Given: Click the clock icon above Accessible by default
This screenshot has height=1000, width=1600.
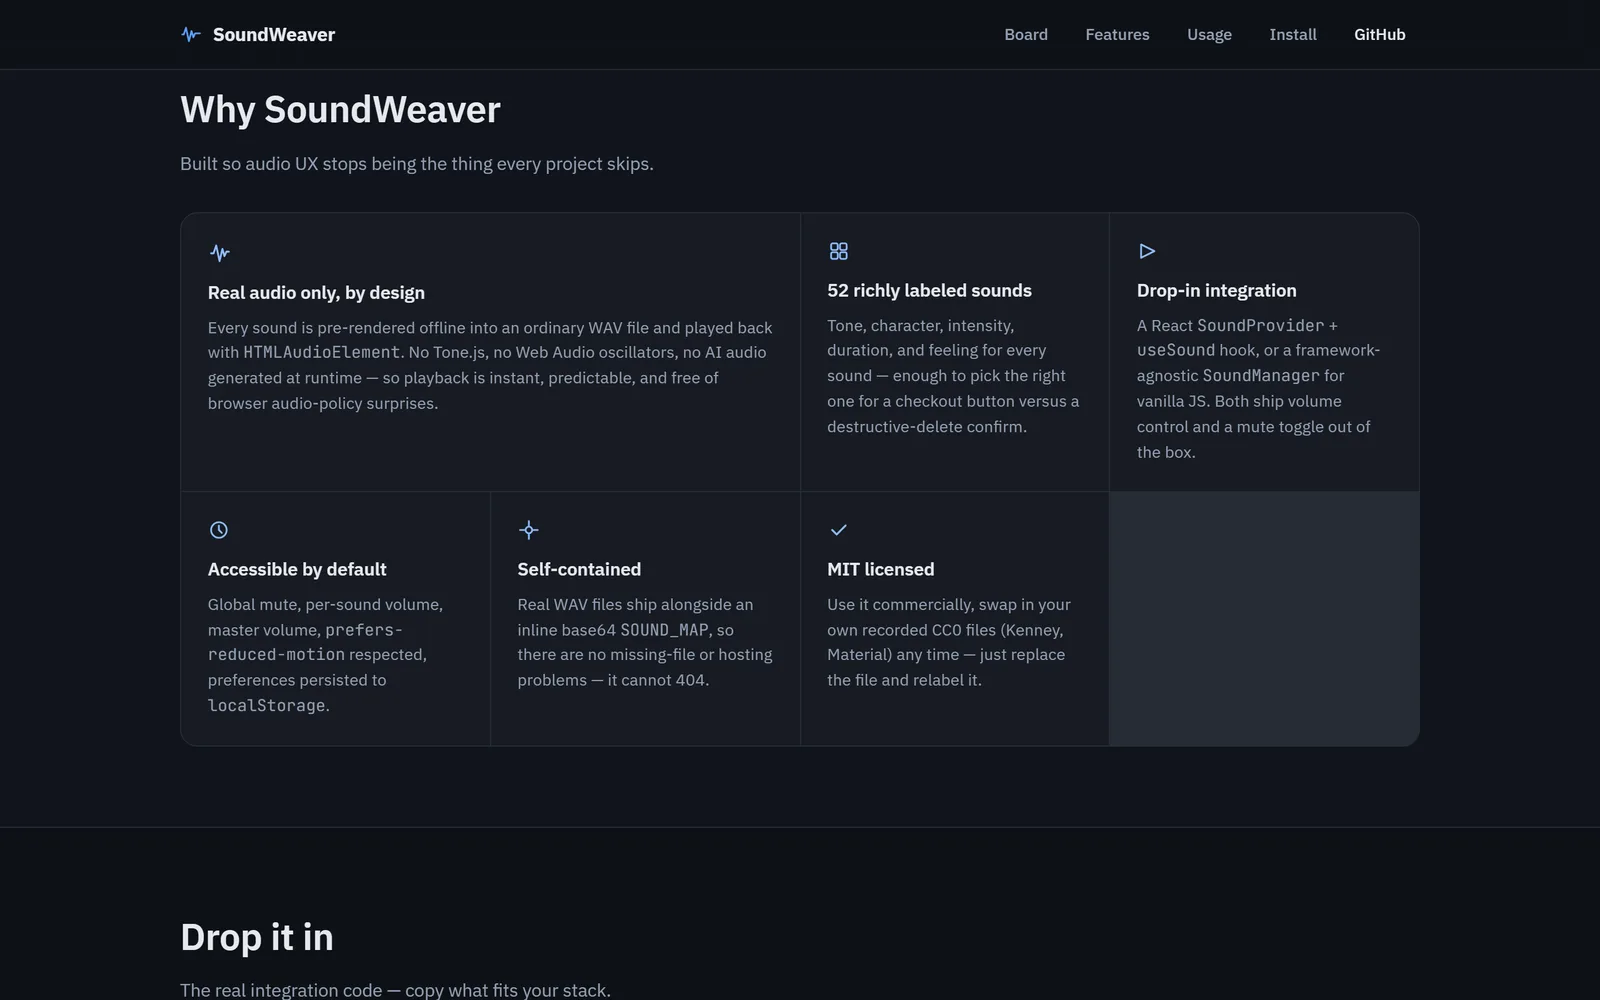Looking at the screenshot, I should [219, 530].
